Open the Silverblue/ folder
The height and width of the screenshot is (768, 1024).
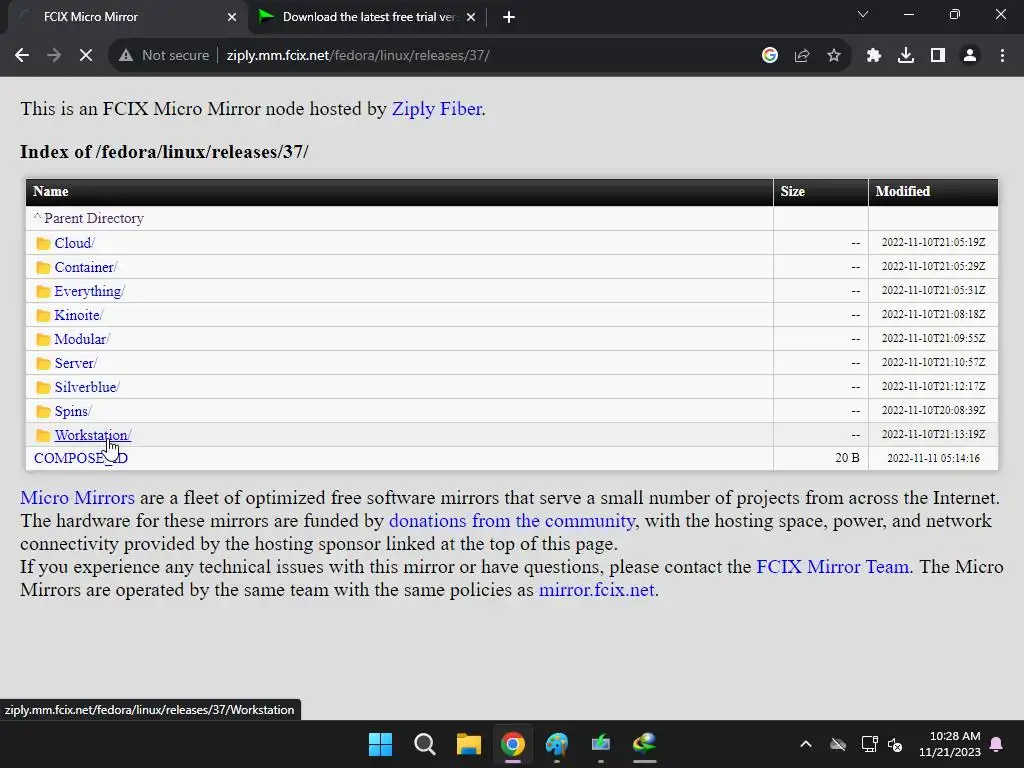(x=87, y=387)
